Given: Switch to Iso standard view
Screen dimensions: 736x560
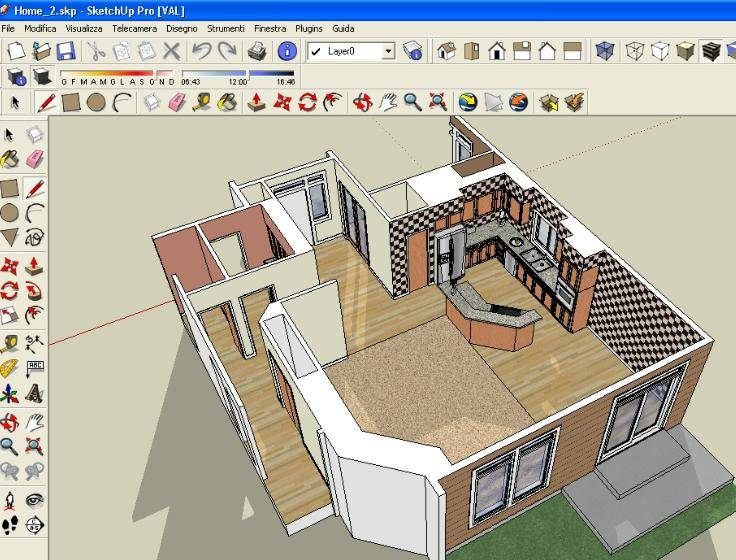Looking at the screenshot, I should pyautogui.click(x=445, y=51).
